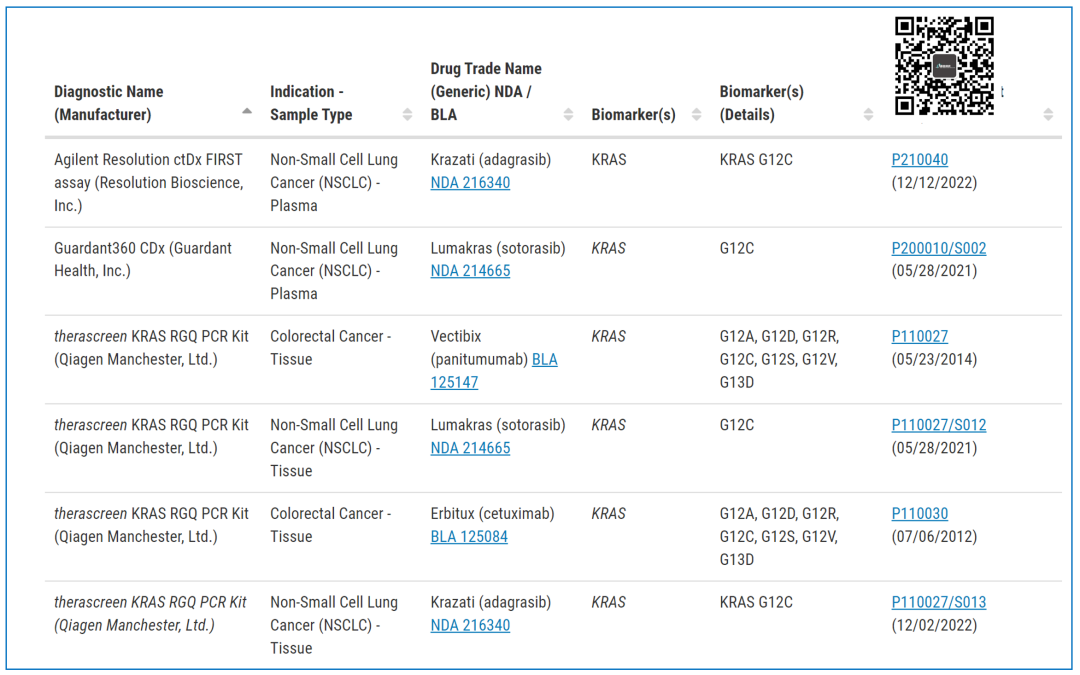Click NDA 214665 link in Guardant360 row

point(470,271)
